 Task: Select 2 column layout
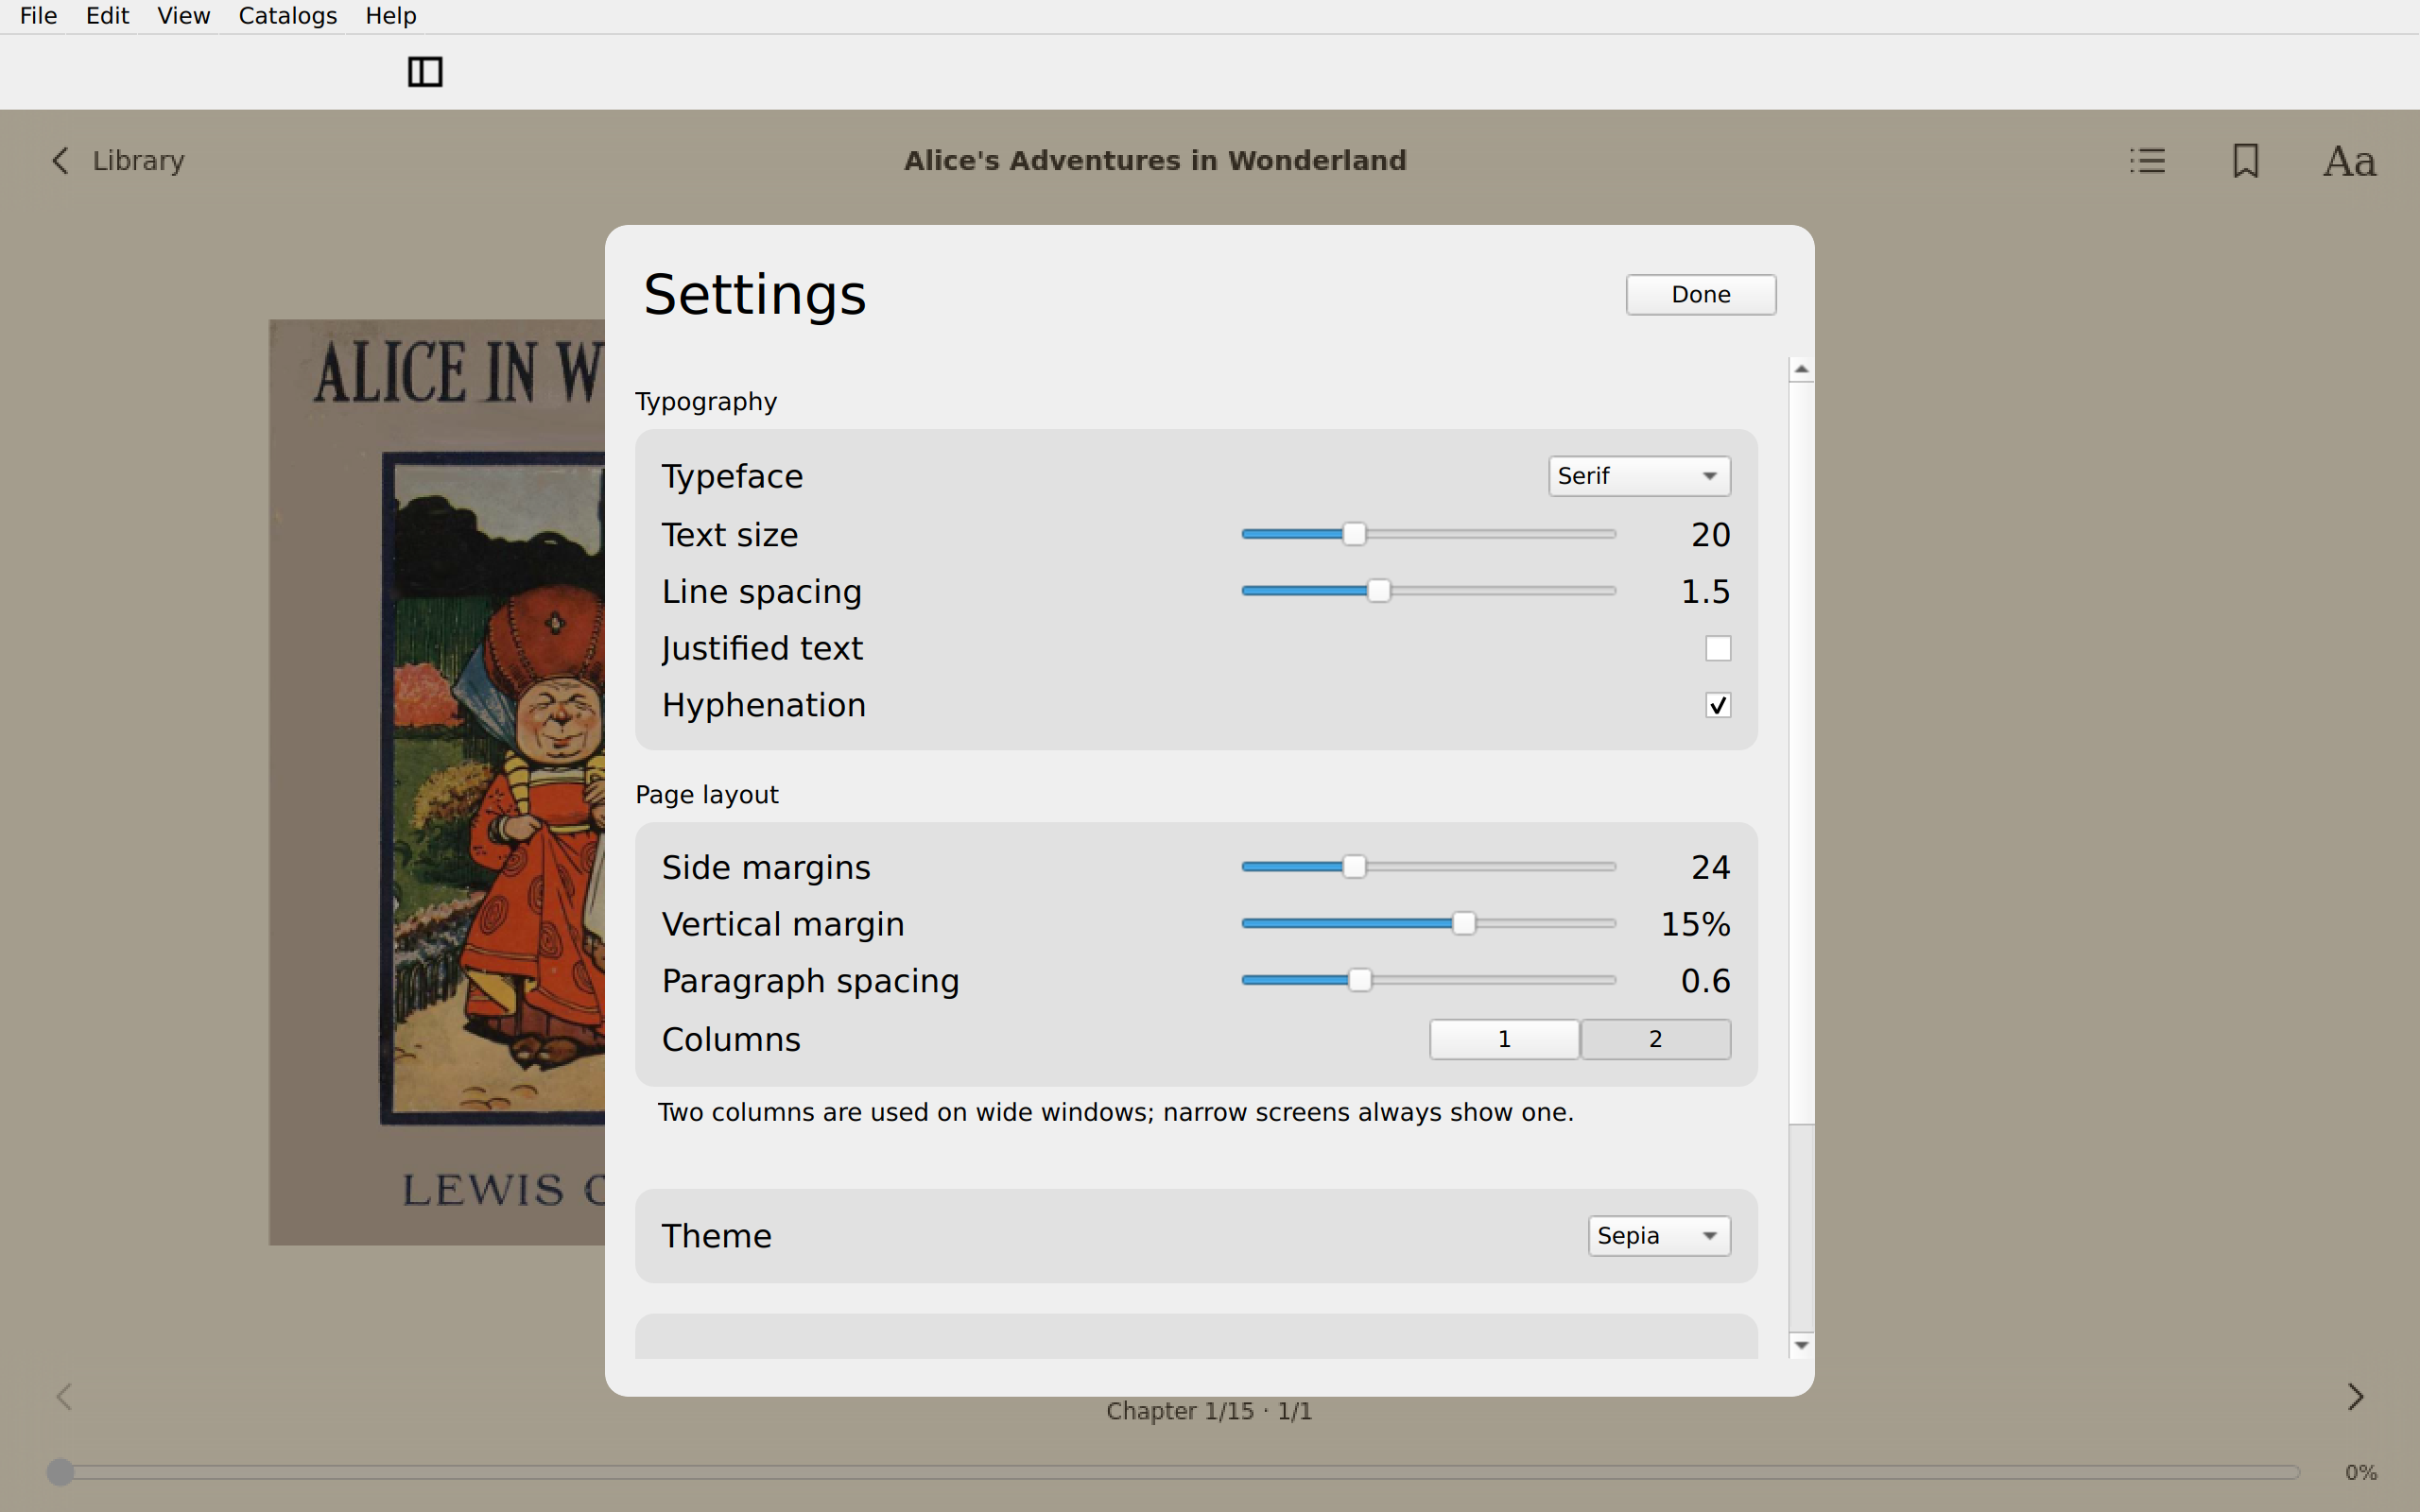(x=1656, y=1039)
